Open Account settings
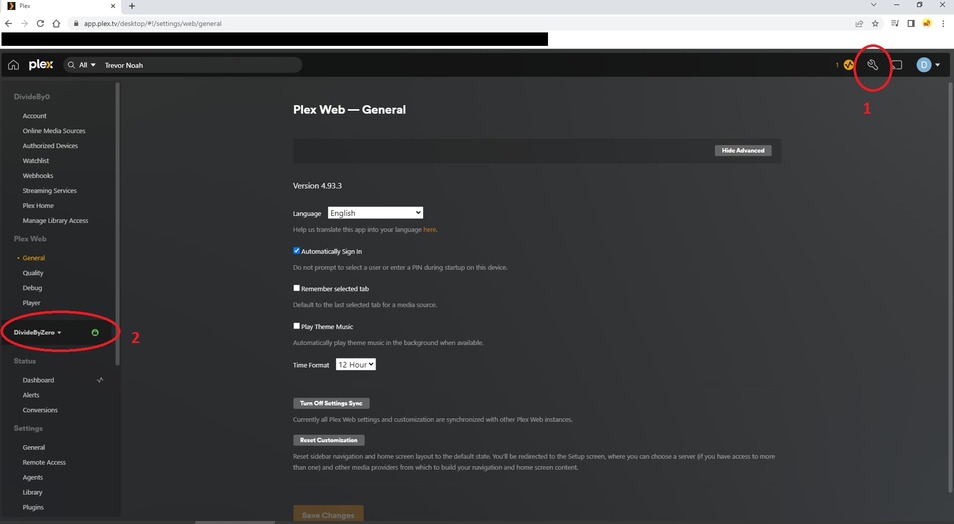The height and width of the screenshot is (524, 954). point(35,116)
